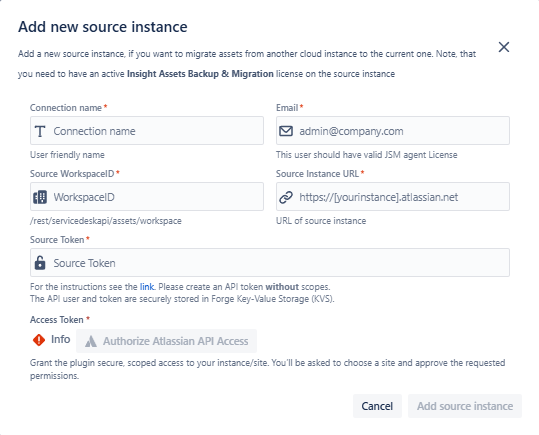Focus the Connection name input field

tap(147, 131)
